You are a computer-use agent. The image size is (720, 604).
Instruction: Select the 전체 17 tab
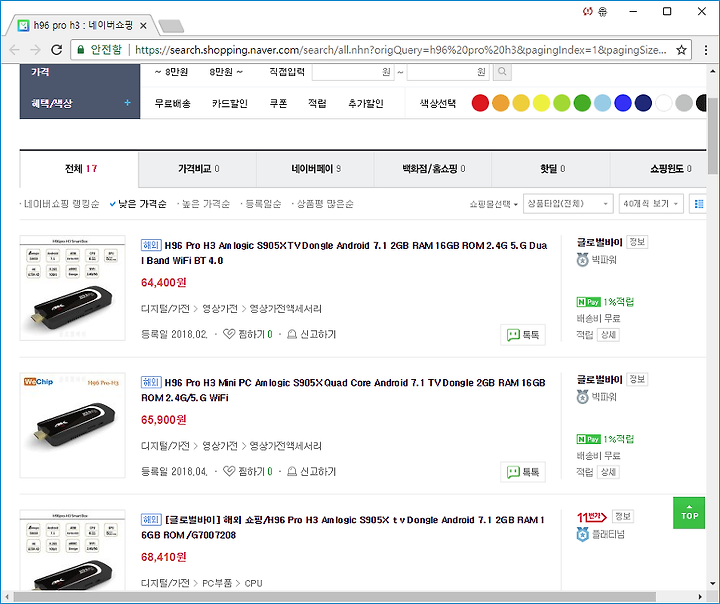(79, 169)
